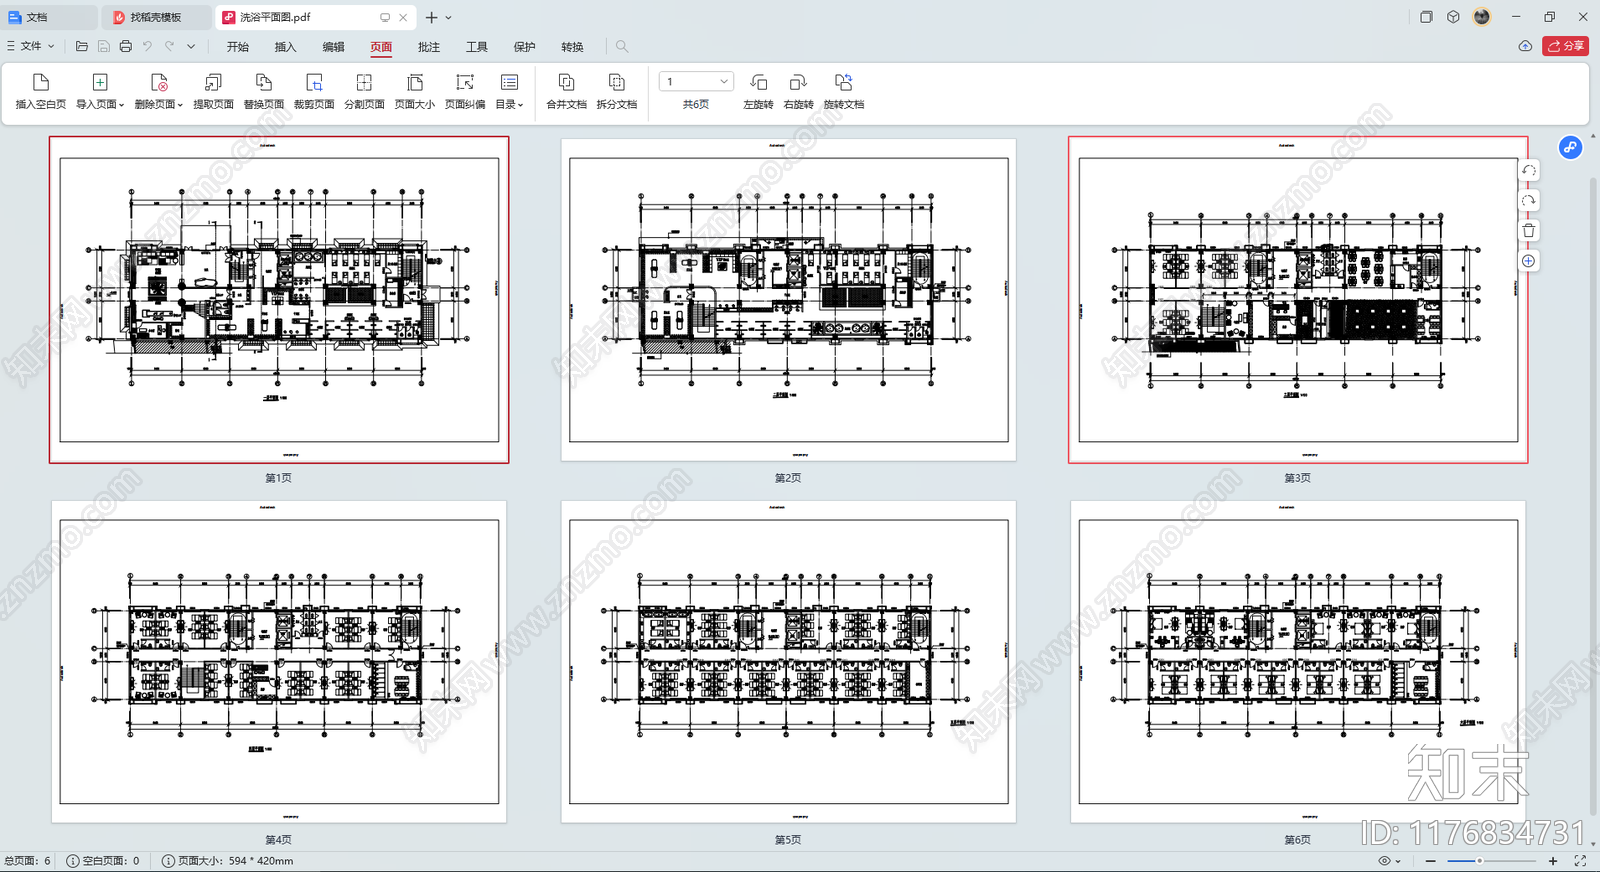The width and height of the screenshot is (1600, 872).
Task: Switch to the 找稻壳模板 tab
Action: coord(157,17)
